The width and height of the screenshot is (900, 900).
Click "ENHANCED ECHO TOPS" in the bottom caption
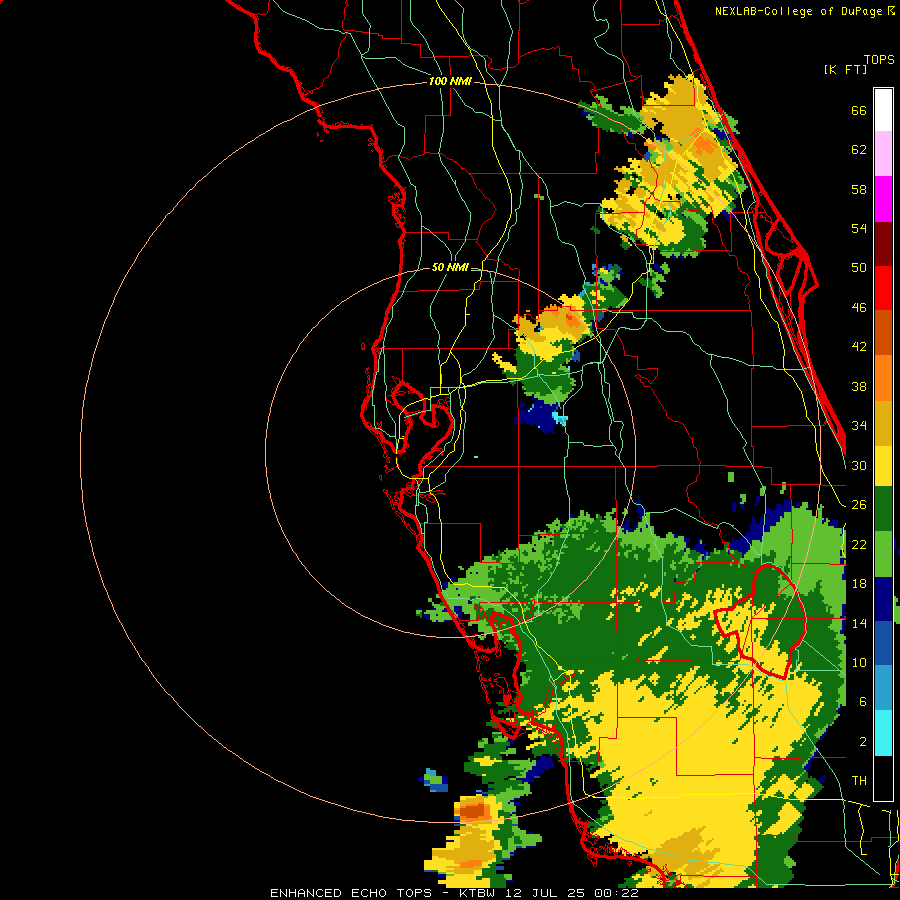coord(351,893)
